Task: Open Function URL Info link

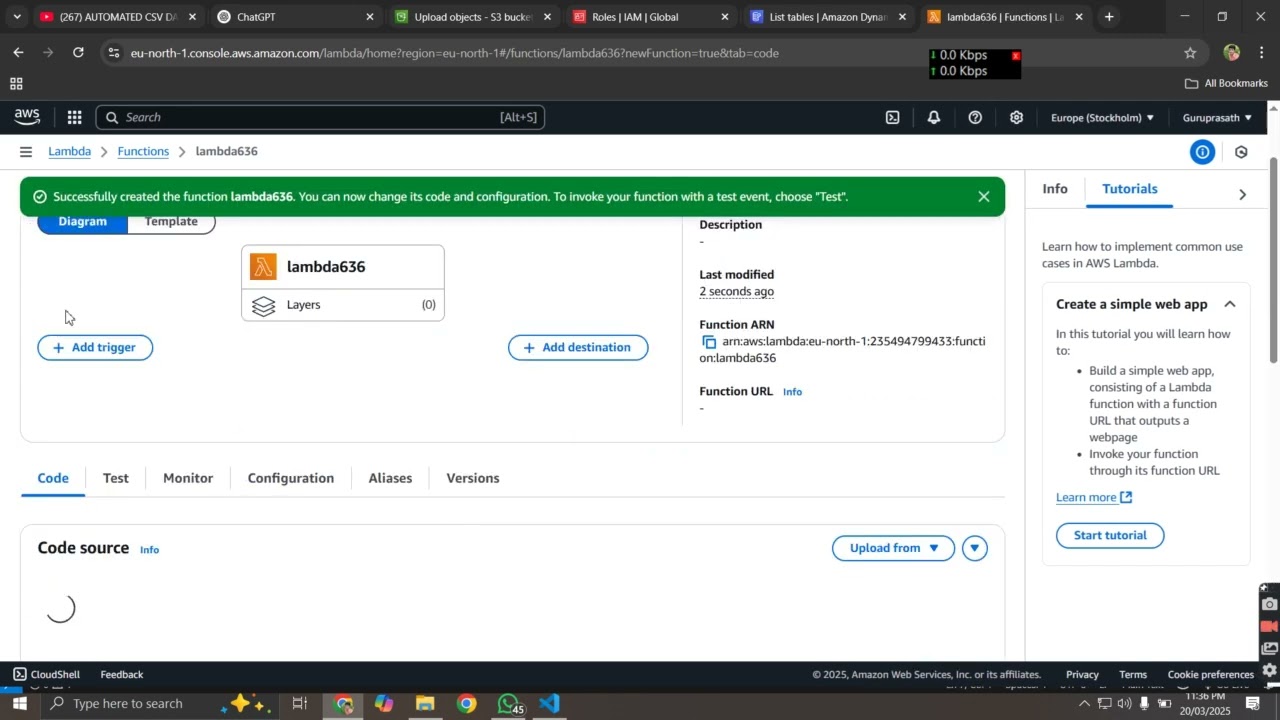Action: 792,392
